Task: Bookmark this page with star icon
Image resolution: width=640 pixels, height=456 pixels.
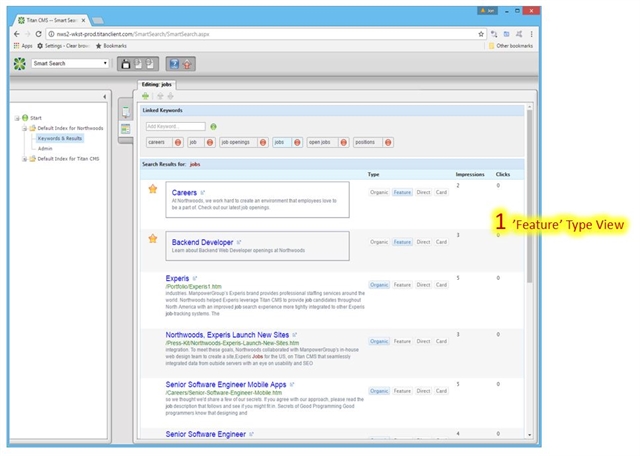Action: click(481, 34)
